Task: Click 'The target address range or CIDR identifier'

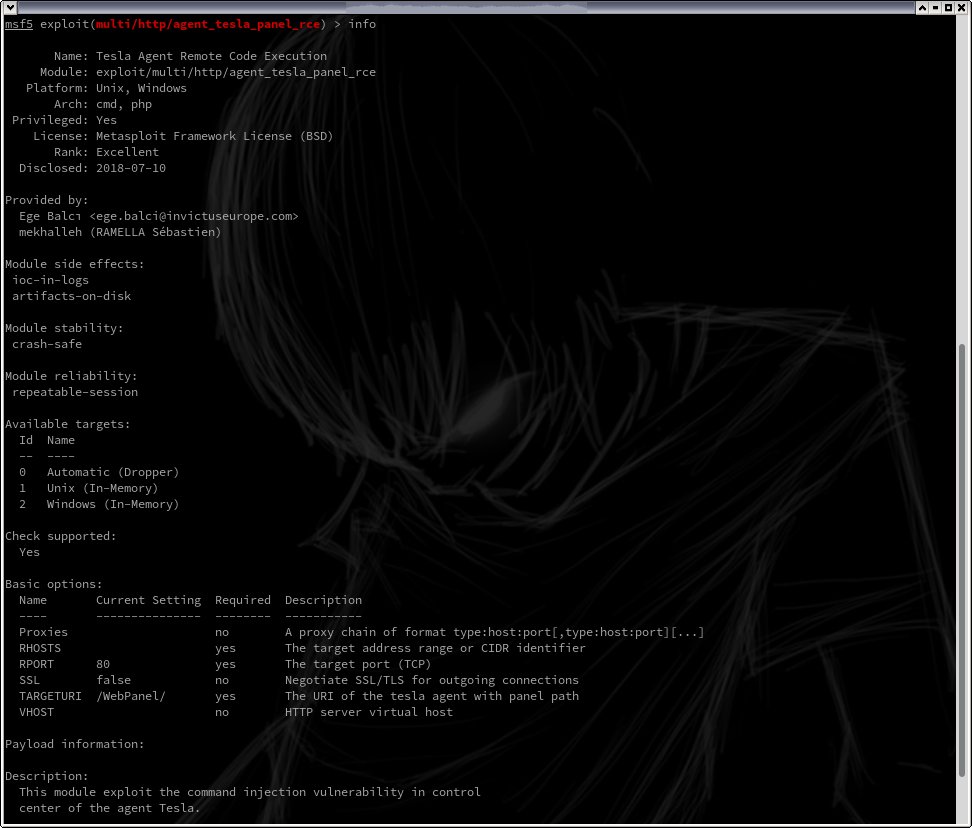Action: tap(435, 648)
